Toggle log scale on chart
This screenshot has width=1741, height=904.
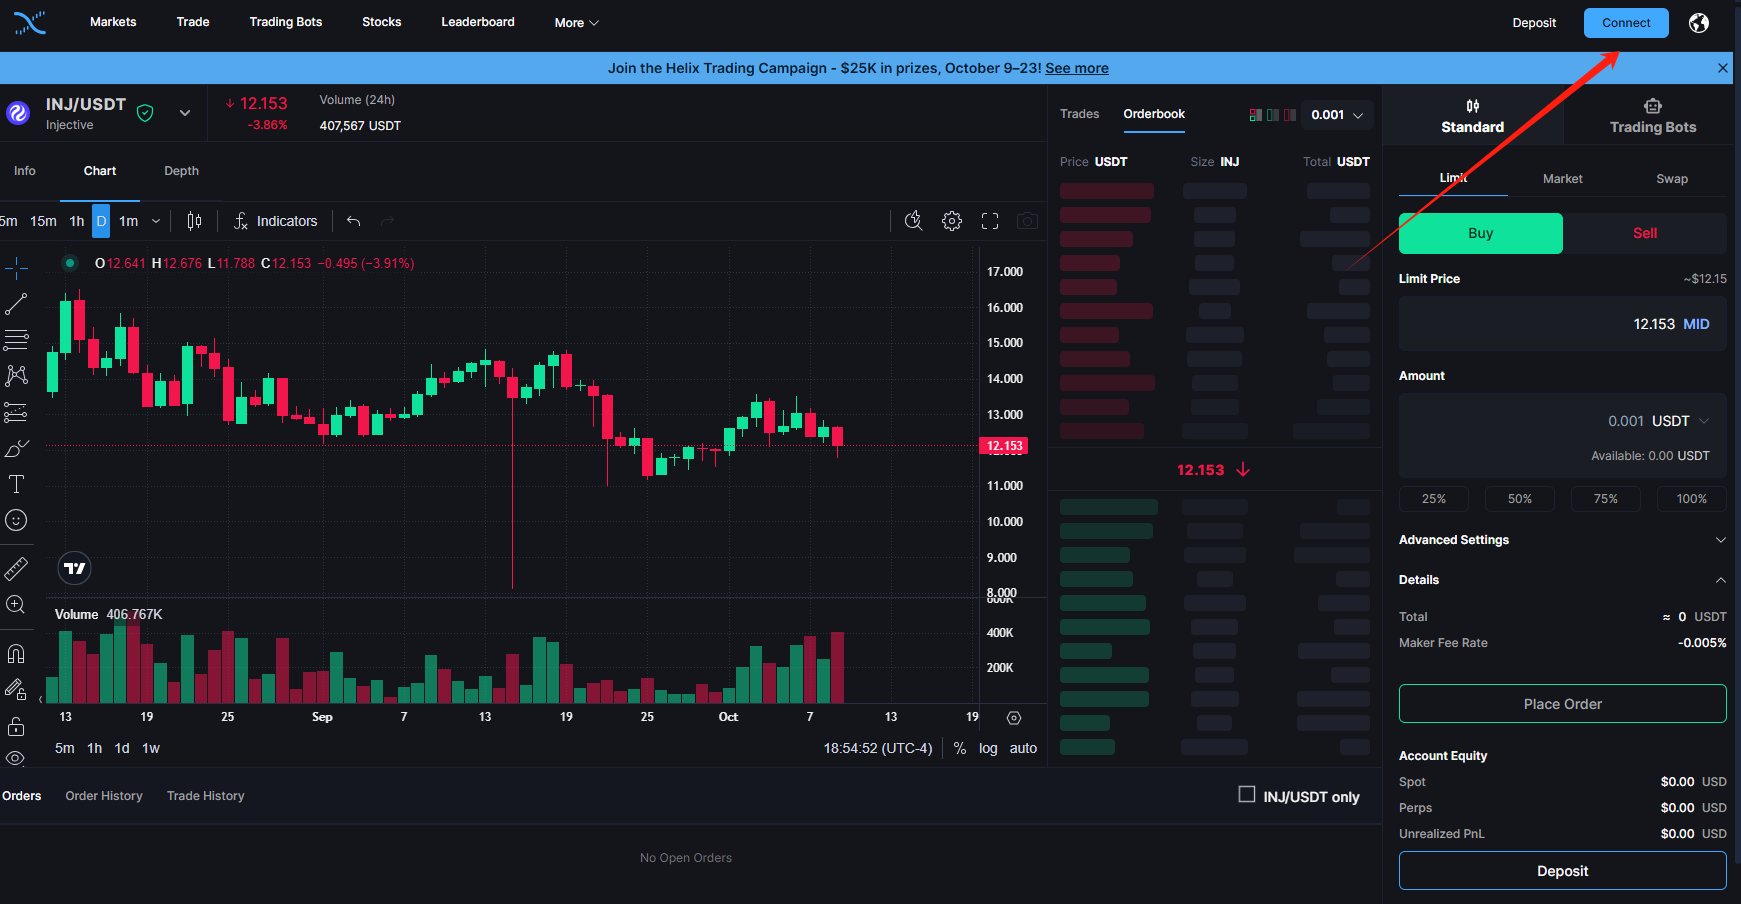(988, 748)
